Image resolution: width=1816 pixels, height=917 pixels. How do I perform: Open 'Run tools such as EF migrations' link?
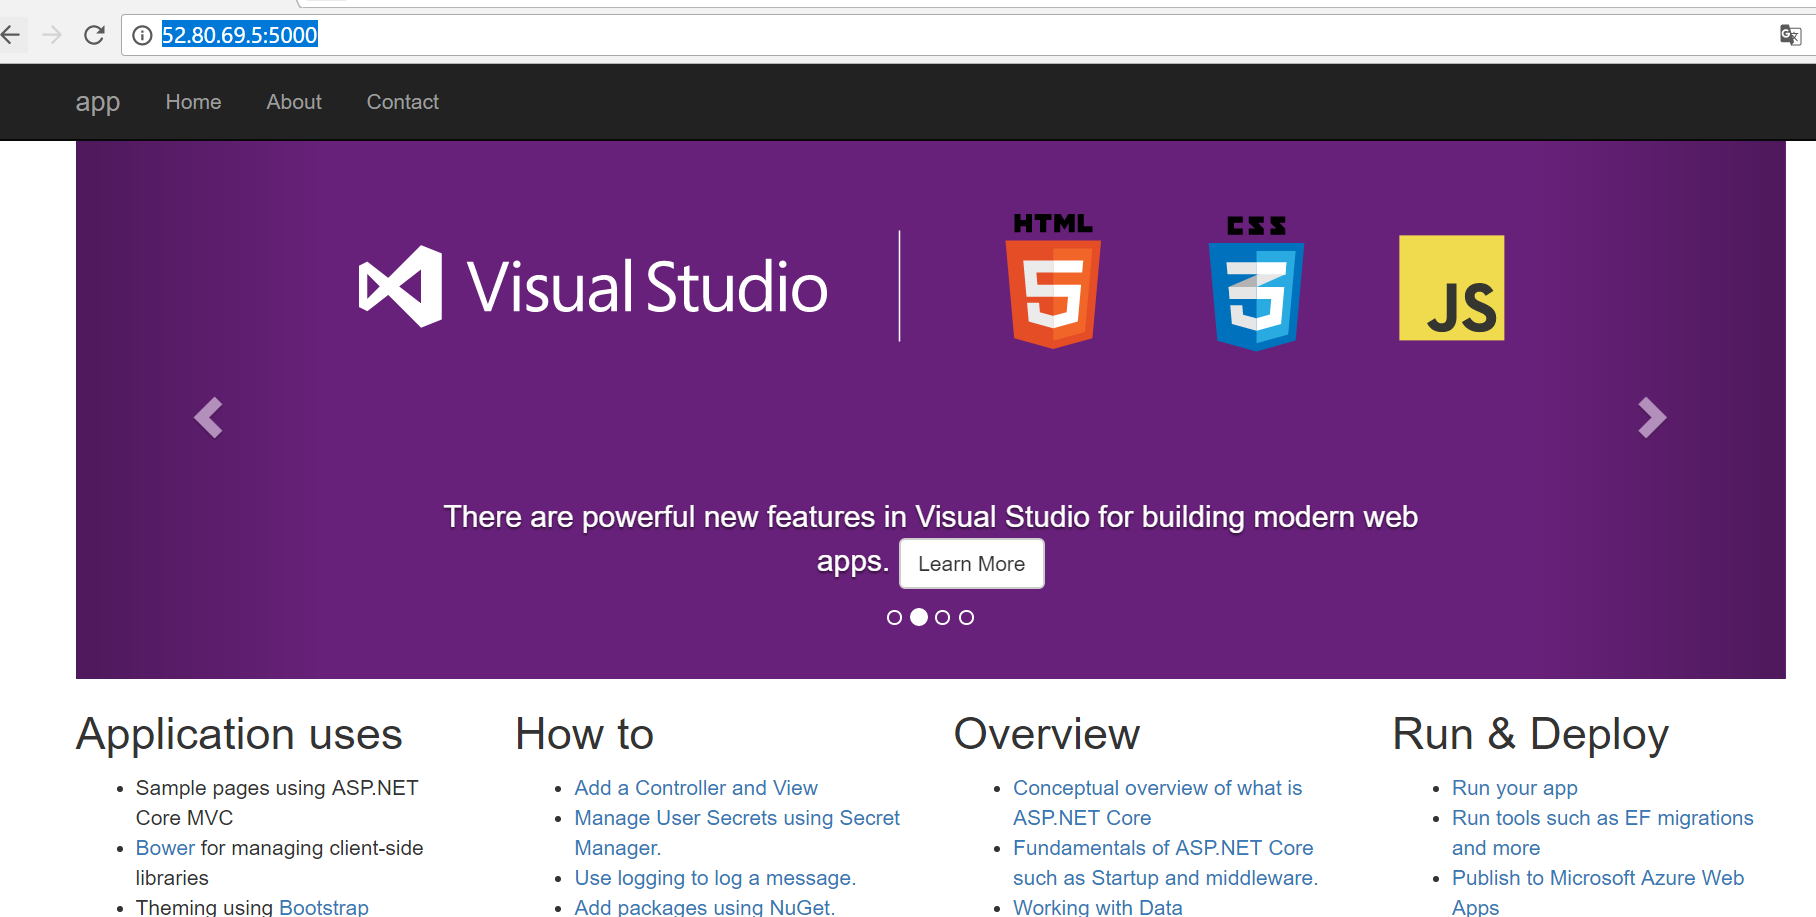[x=1603, y=833]
